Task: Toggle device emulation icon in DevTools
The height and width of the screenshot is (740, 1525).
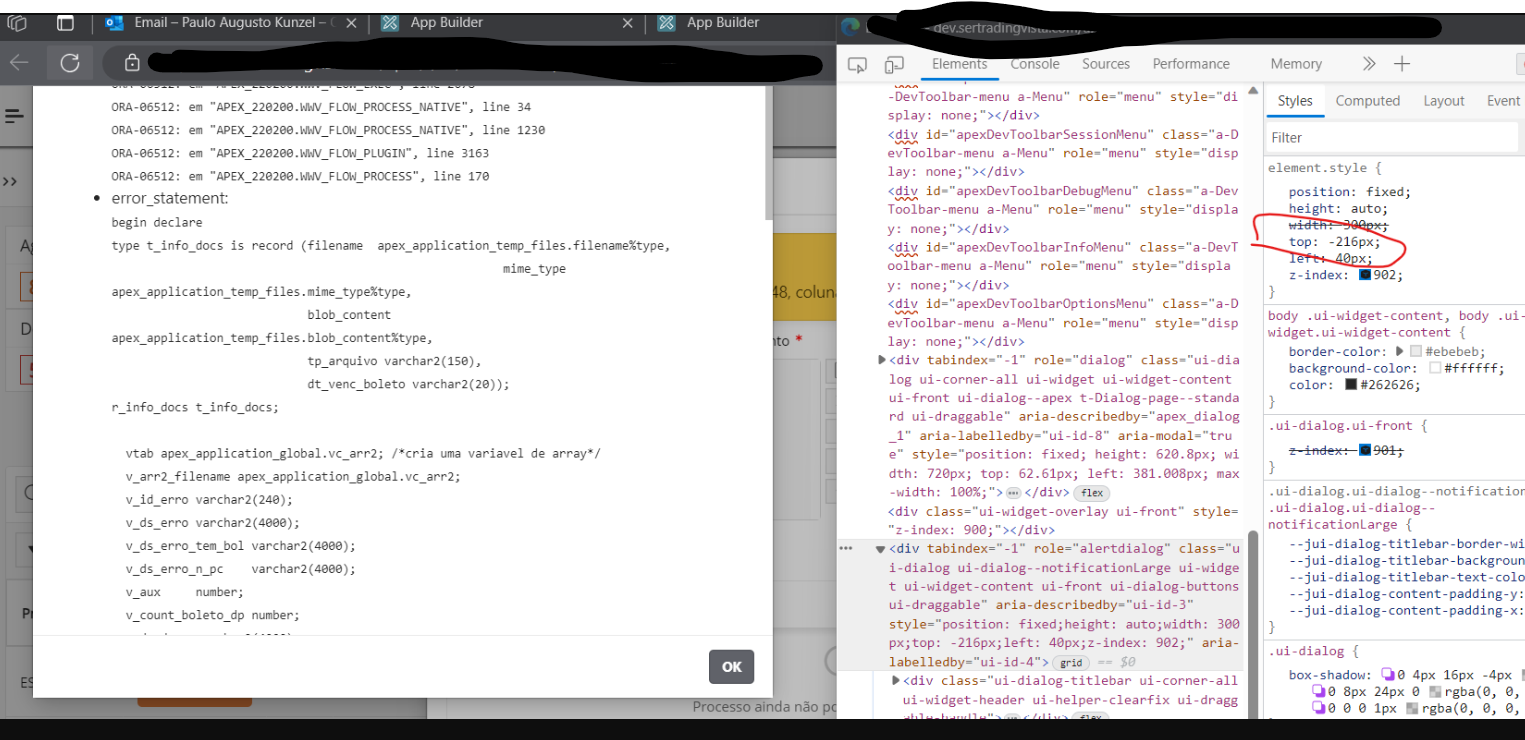Action: click(893, 64)
